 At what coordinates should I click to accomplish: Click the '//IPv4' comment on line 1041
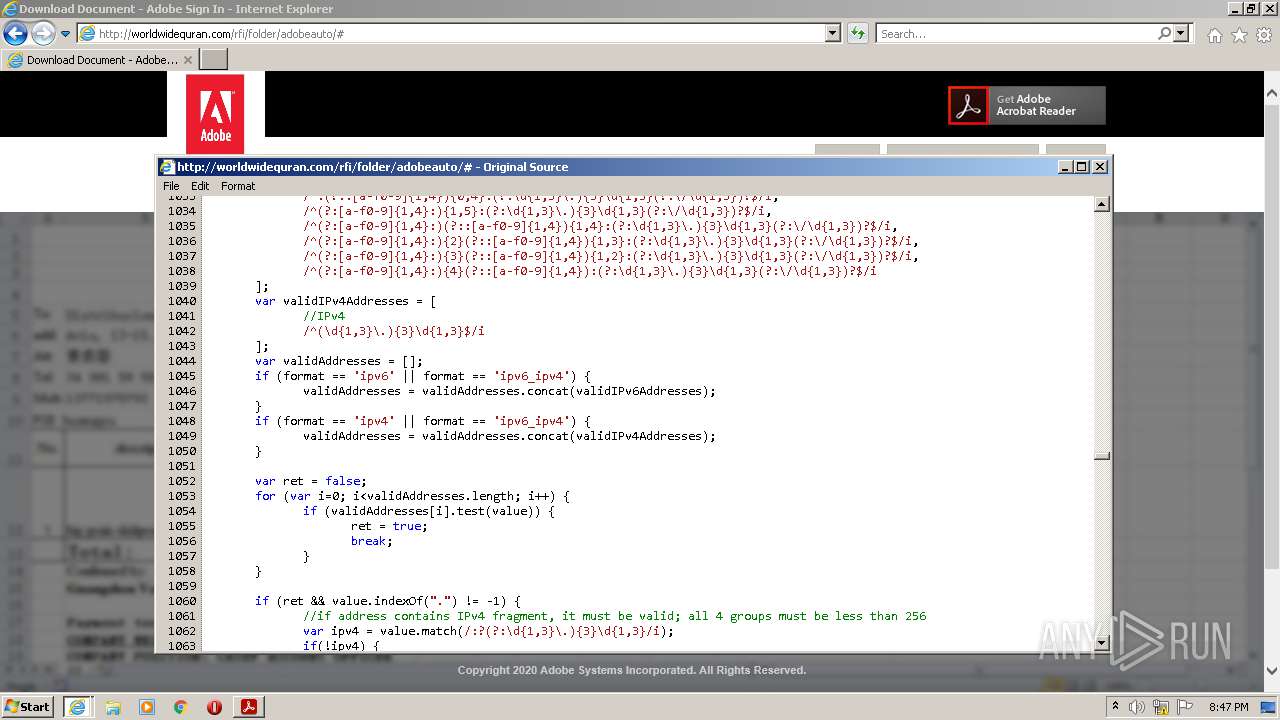coord(324,316)
